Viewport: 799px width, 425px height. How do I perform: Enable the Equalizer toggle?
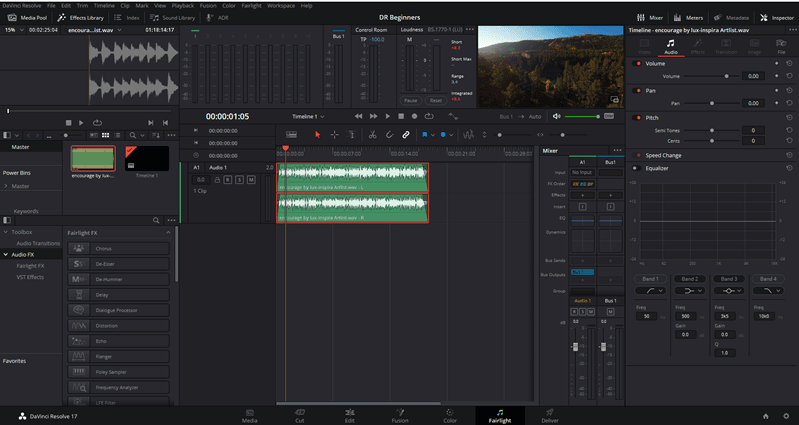(637, 168)
